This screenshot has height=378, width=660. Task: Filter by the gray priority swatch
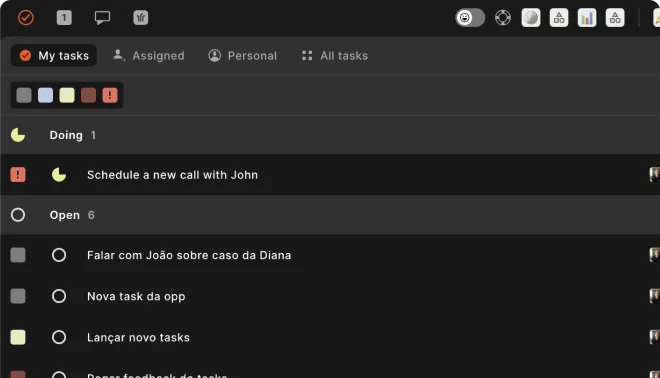tap(24, 95)
